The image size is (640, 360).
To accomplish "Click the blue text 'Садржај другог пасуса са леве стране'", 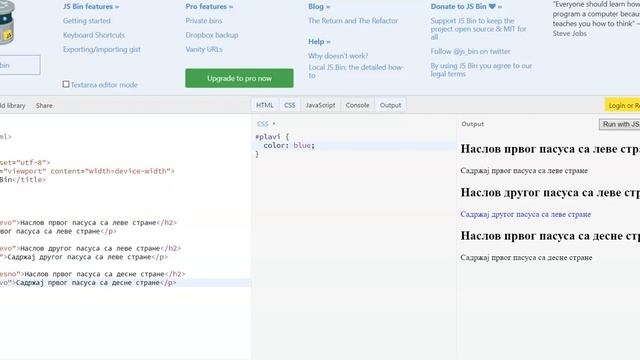I will coord(526,214).
